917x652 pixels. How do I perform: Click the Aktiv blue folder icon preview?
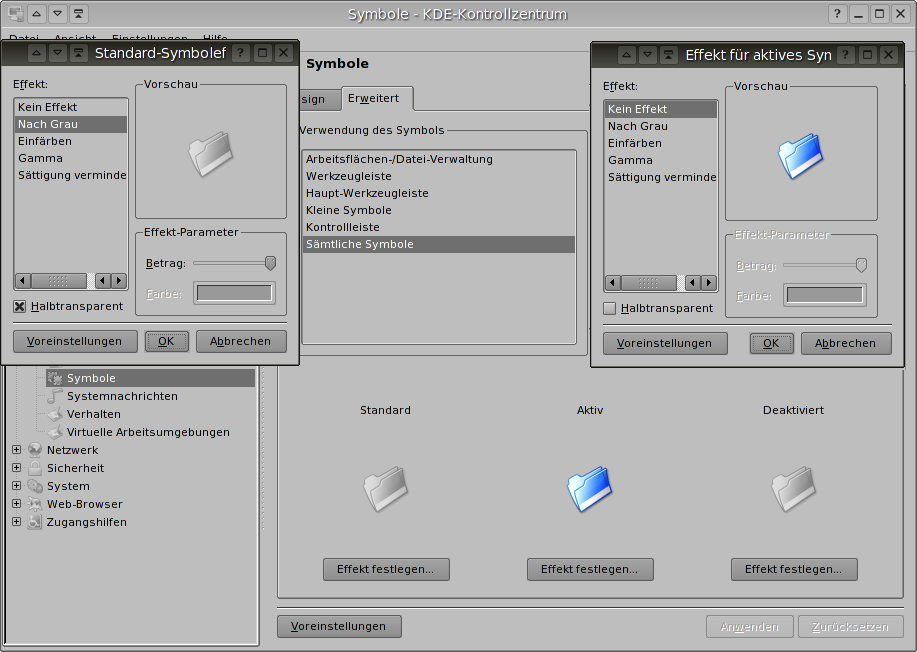point(590,488)
